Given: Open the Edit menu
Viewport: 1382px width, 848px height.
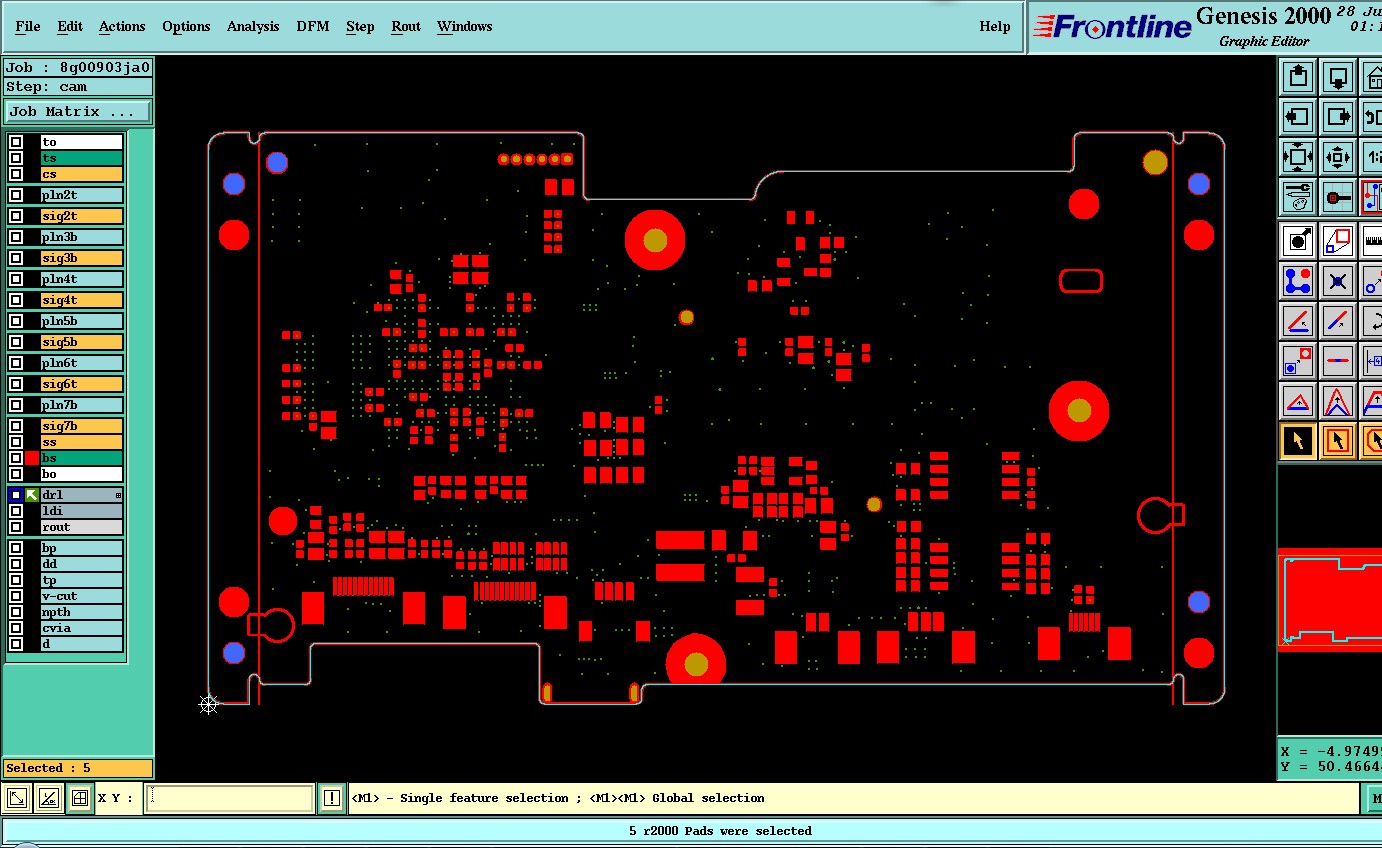Looking at the screenshot, I should [70, 26].
